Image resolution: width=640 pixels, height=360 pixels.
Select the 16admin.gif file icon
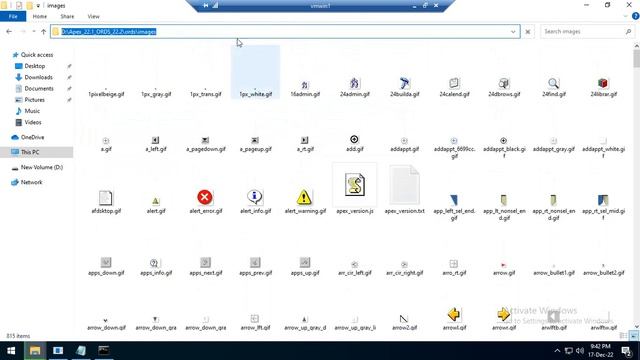pos(304,85)
